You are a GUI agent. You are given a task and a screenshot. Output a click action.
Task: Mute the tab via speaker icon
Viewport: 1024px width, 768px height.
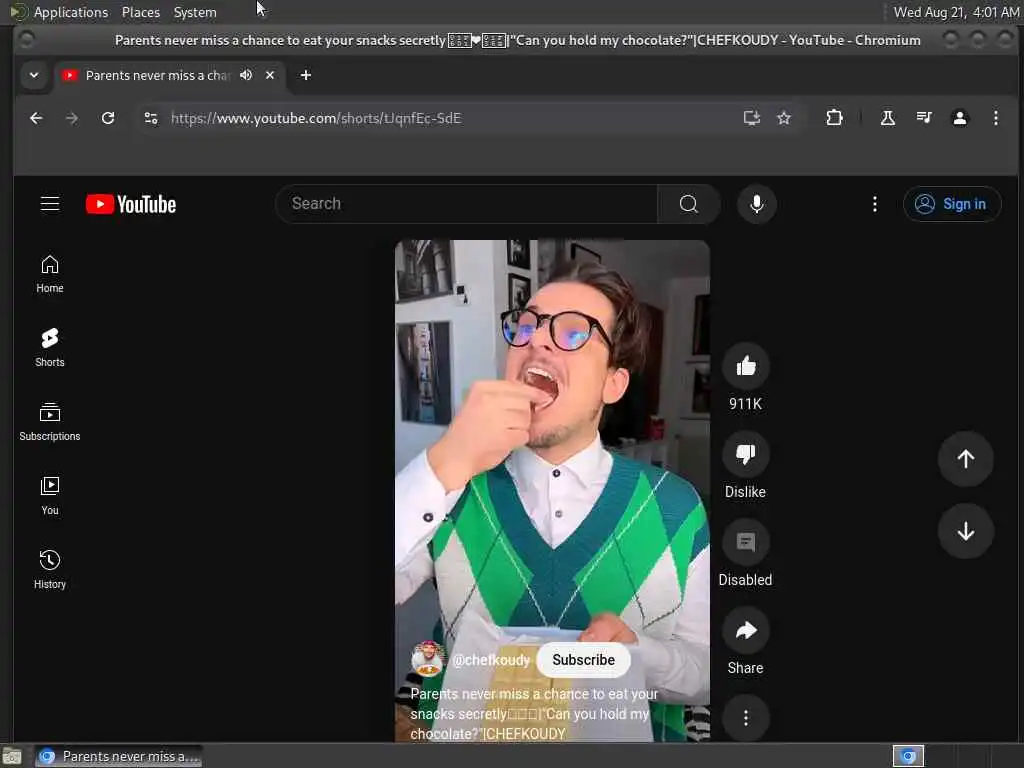(x=246, y=75)
